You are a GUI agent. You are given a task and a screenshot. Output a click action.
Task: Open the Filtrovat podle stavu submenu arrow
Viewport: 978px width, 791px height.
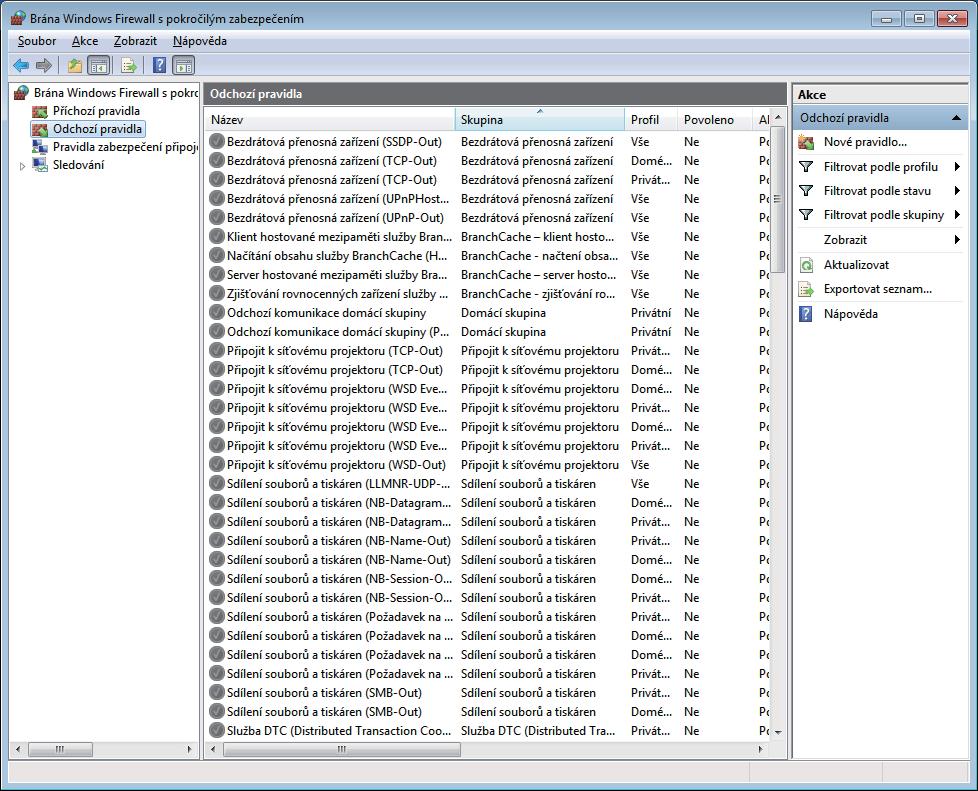click(957, 191)
